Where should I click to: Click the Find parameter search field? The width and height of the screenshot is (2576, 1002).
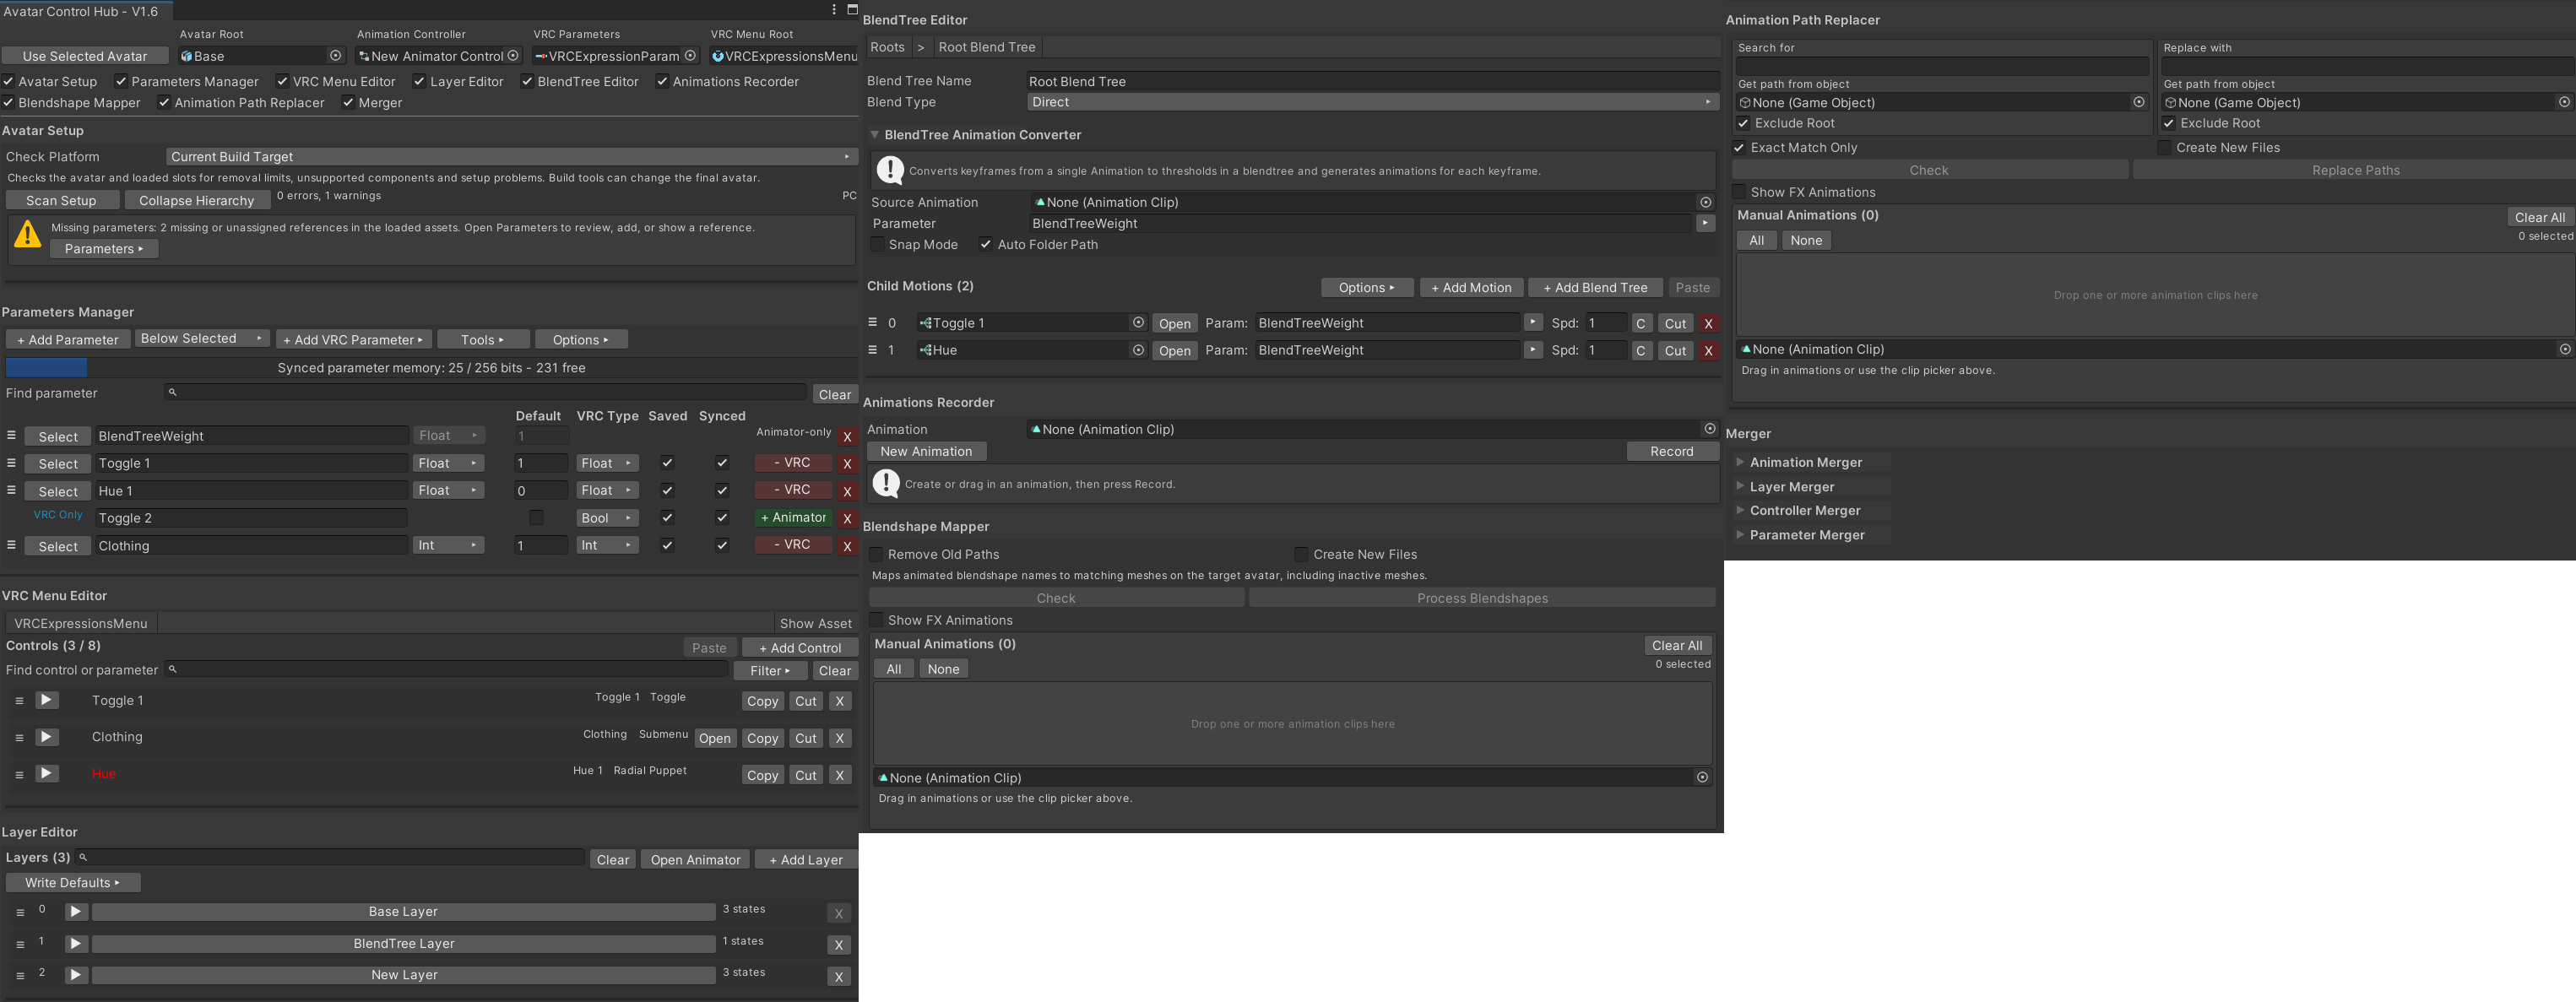pyautogui.click(x=485, y=393)
